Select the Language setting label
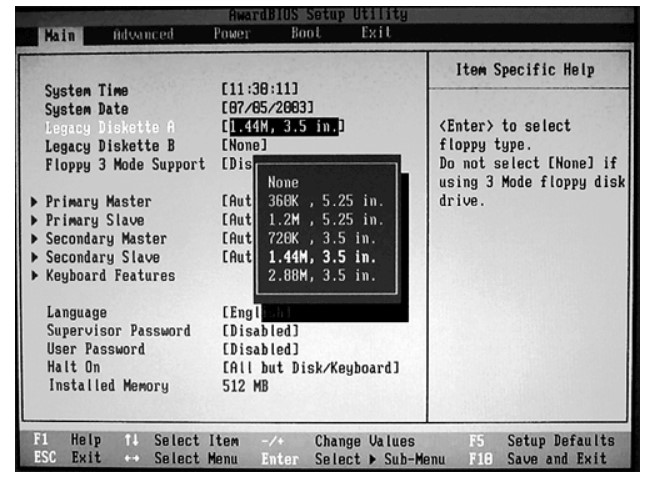The width and height of the screenshot is (656, 491). (x=77, y=313)
